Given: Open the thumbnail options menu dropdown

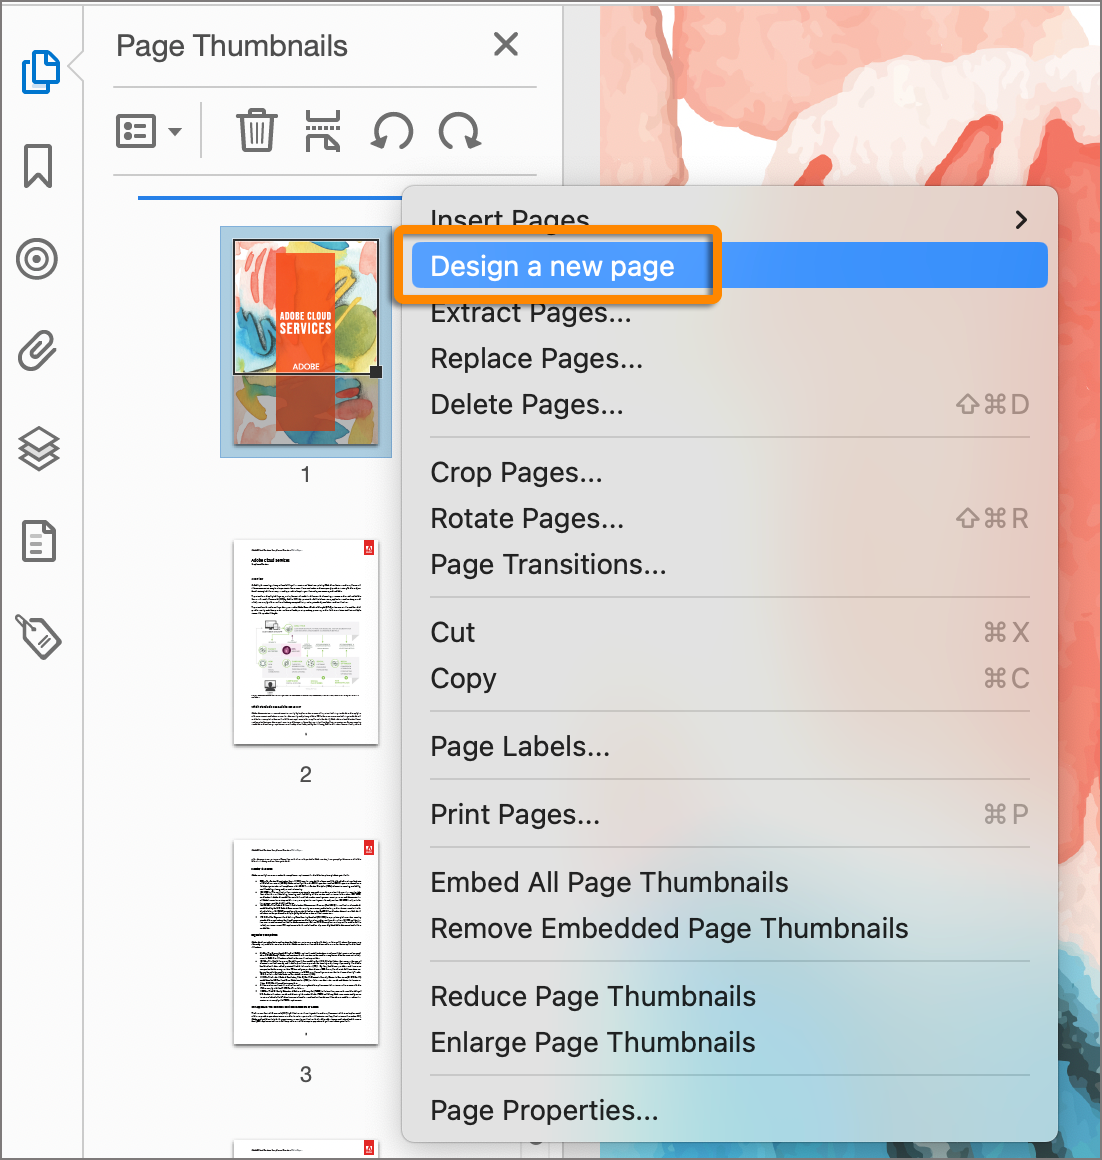Looking at the screenshot, I should [x=149, y=132].
